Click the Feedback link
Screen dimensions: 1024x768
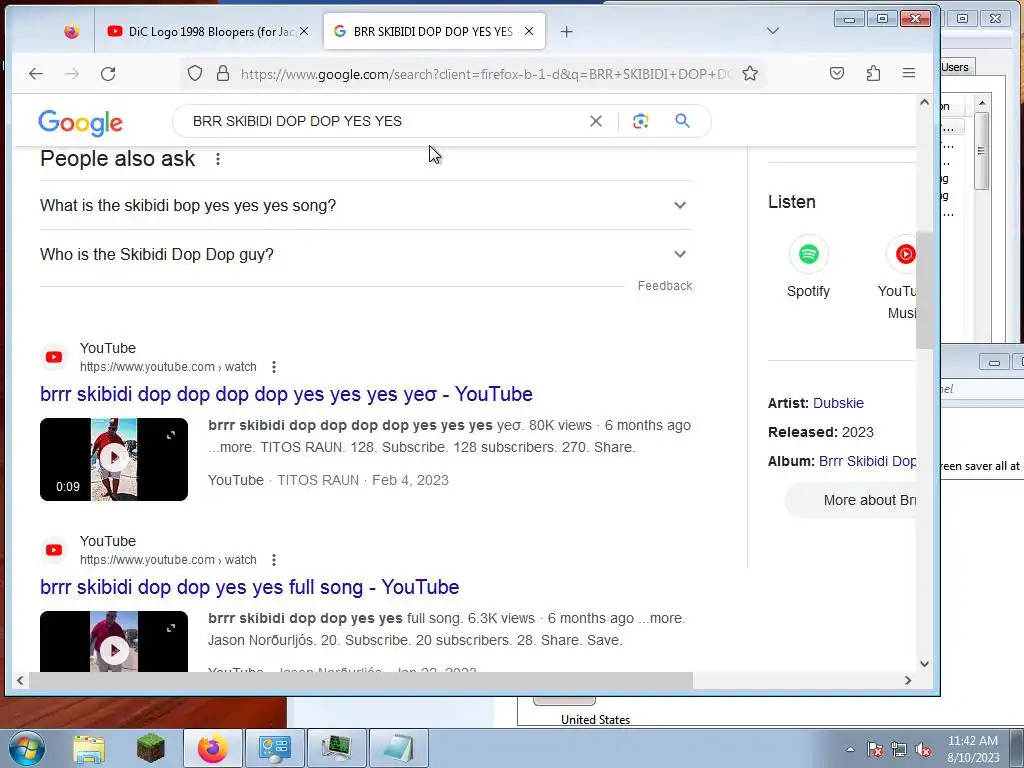click(665, 286)
